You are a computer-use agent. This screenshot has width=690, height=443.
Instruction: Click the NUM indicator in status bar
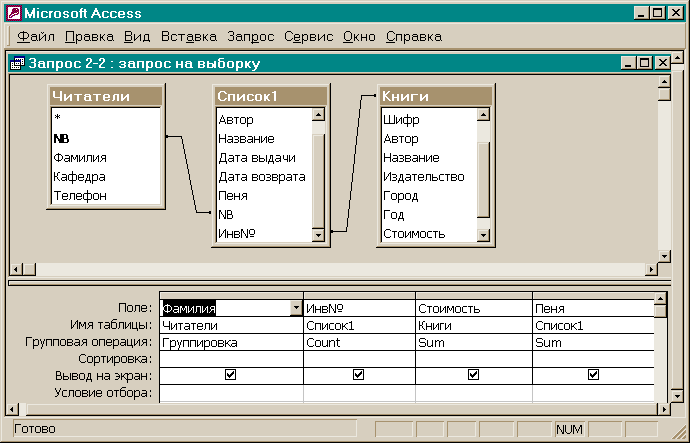[x=569, y=429]
